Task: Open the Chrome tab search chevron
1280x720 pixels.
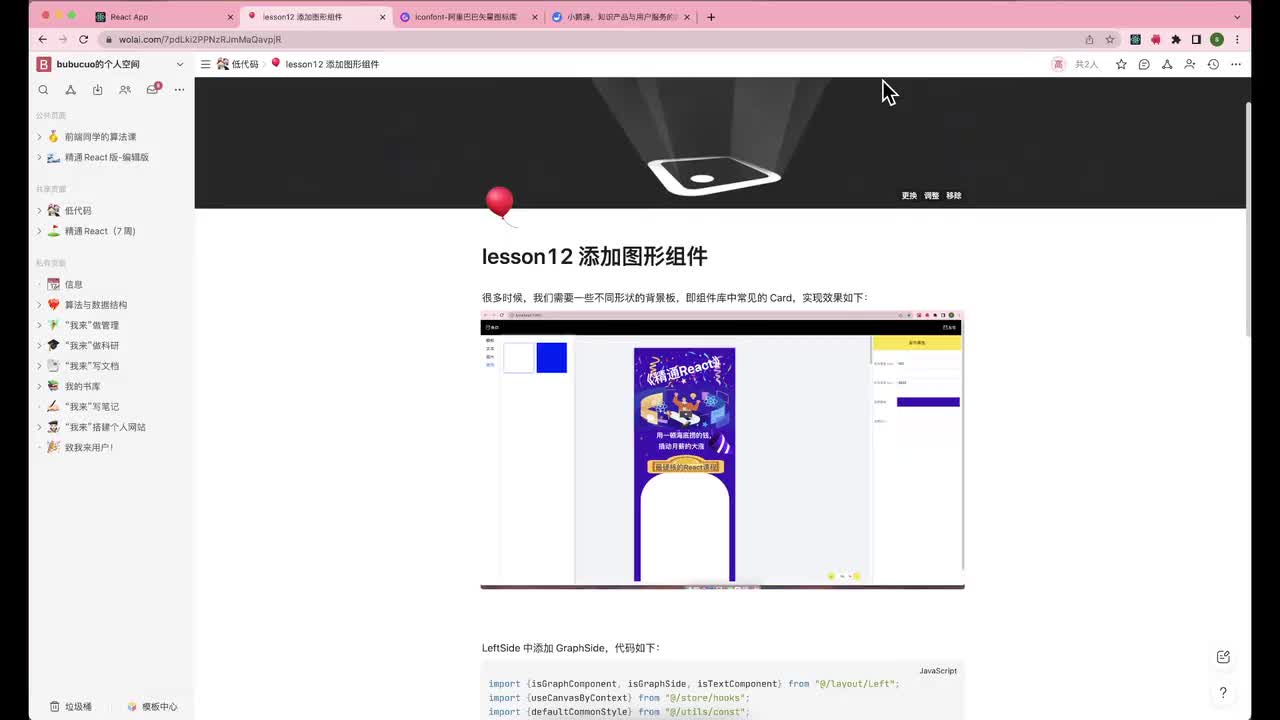Action: [x=1237, y=17]
